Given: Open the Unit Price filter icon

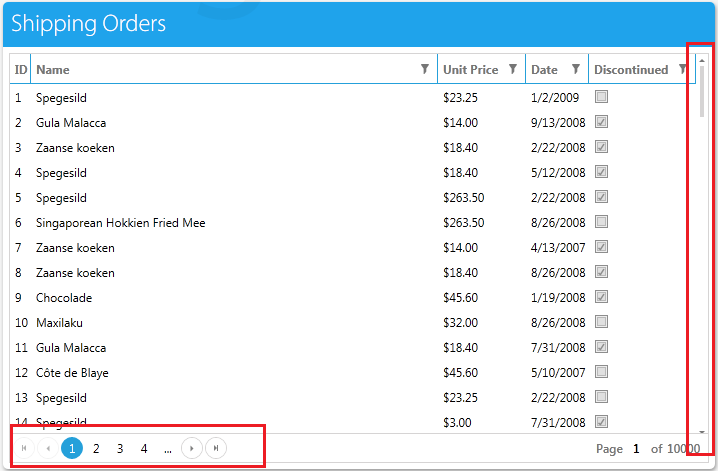Looking at the screenshot, I should coord(512,69).
